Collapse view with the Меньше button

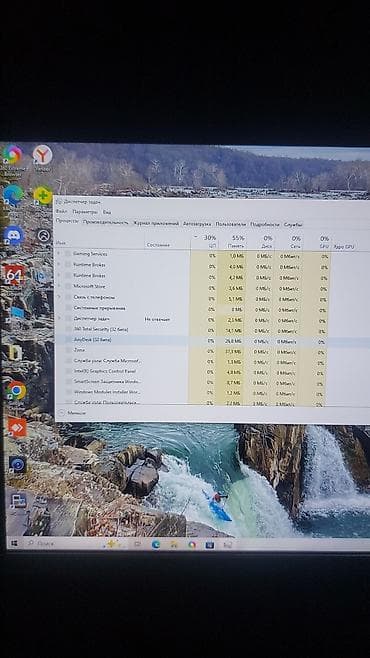[72, 413]
